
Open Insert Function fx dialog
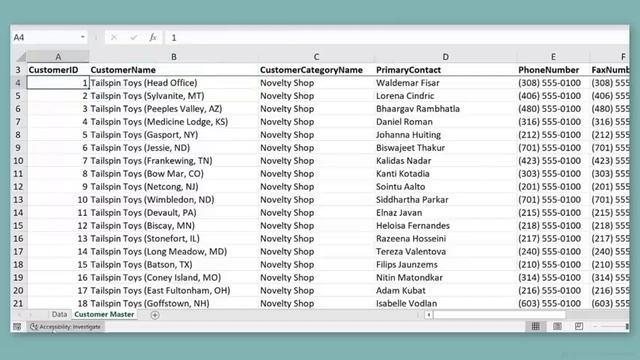pos(153,38)
